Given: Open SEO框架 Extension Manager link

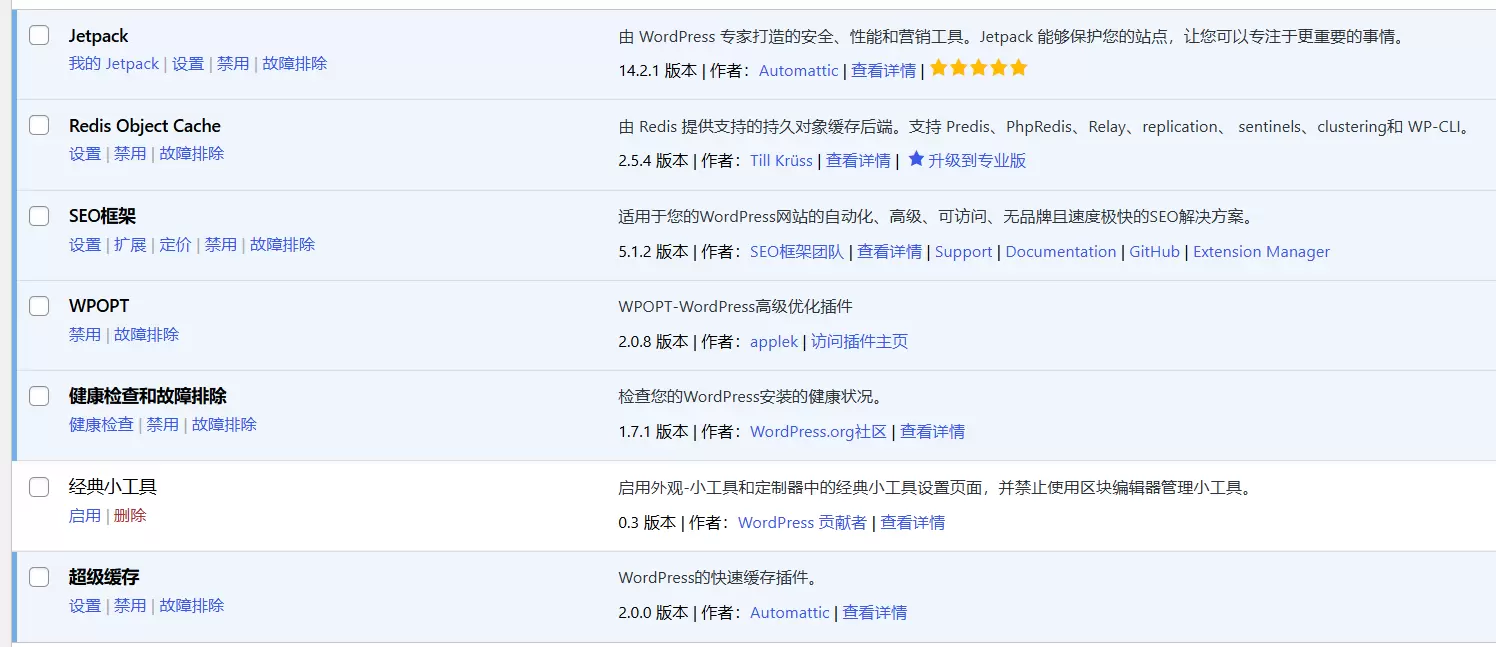Looking at the screenshot, I should [1261, 252].
